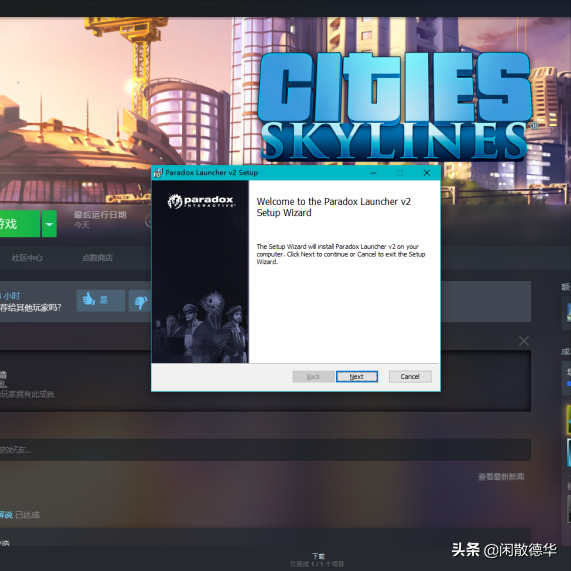Click the Paradox Interactive logo in the wizard
Image resolution: width=571 pixels, height=571 pixels.
[x=201, y=201]
